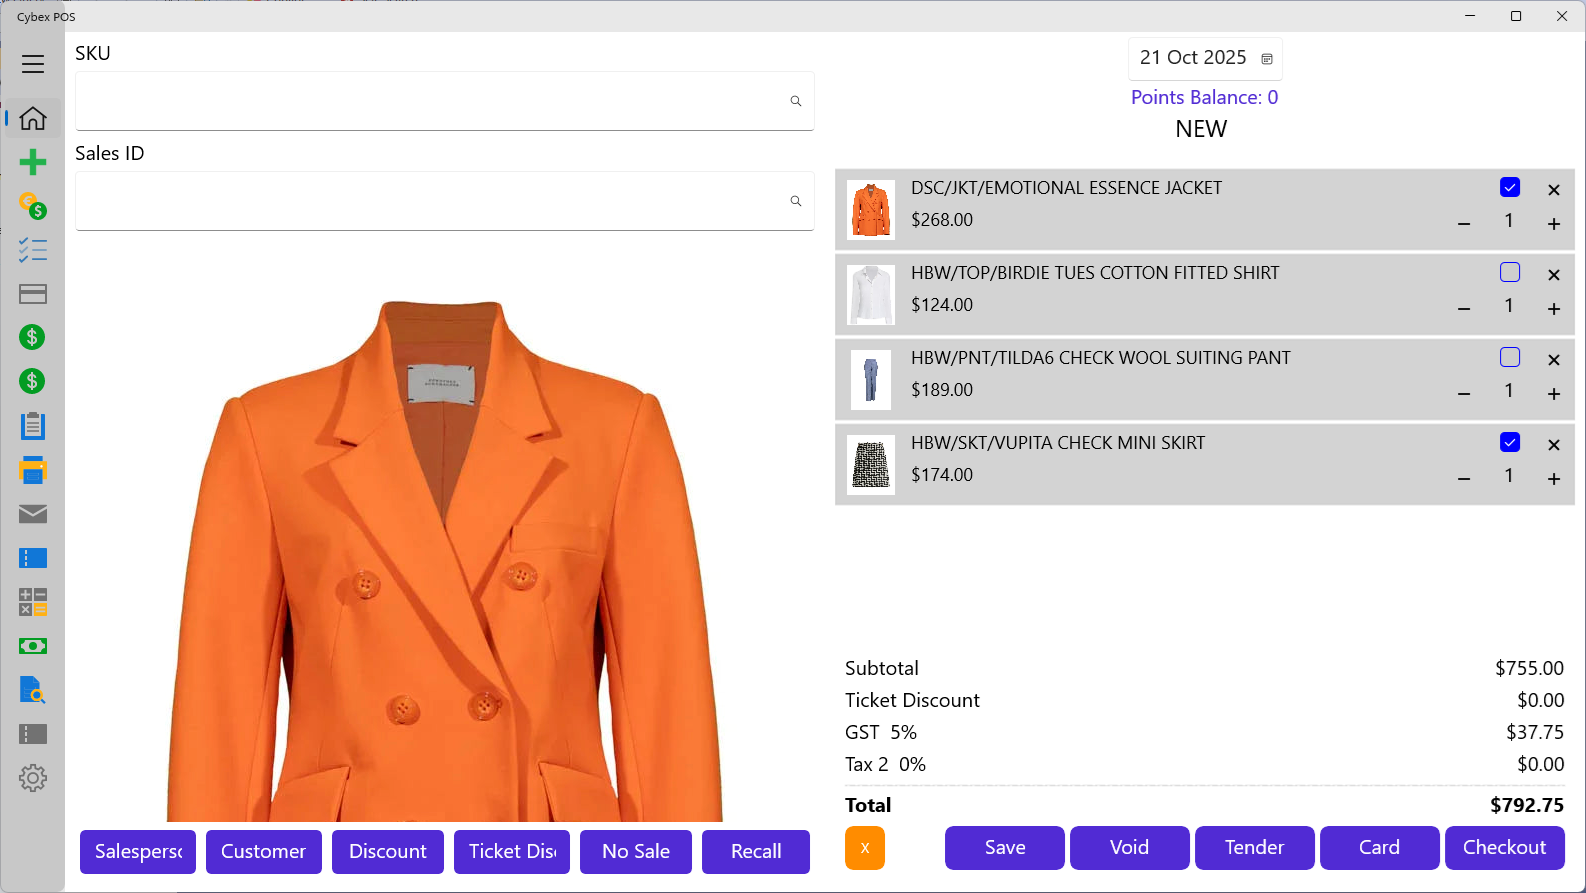Decrease quantity of Birdie Tues Cotton Shirt

click(x=1464, y=309)
